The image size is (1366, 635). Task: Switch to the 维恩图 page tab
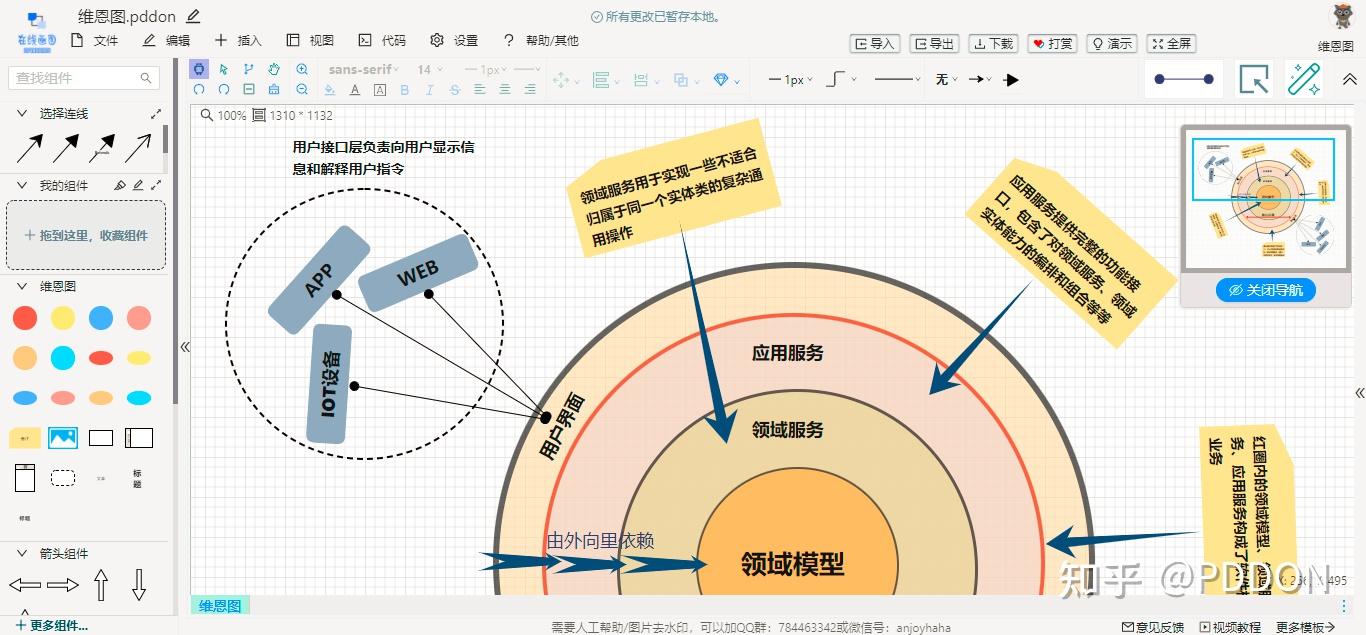point(220,606)
